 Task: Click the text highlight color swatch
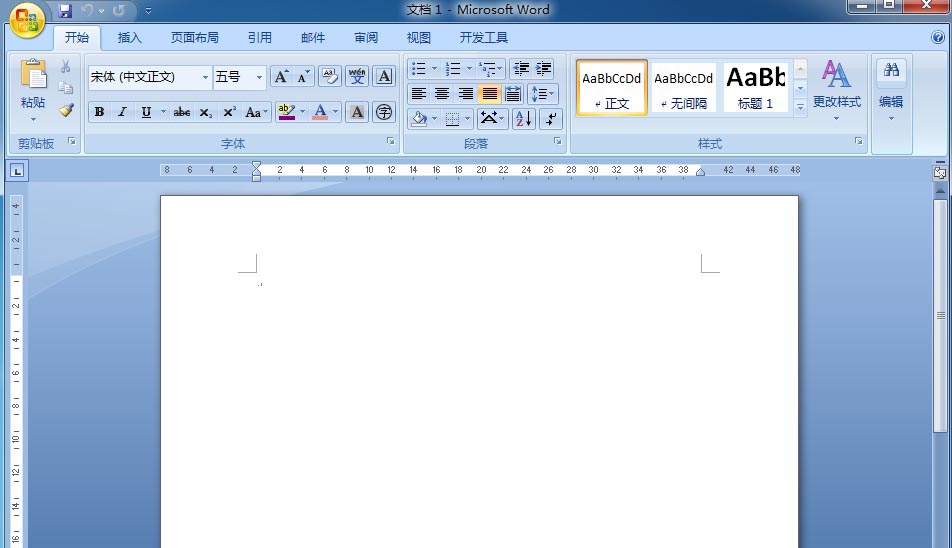[286, 112]
